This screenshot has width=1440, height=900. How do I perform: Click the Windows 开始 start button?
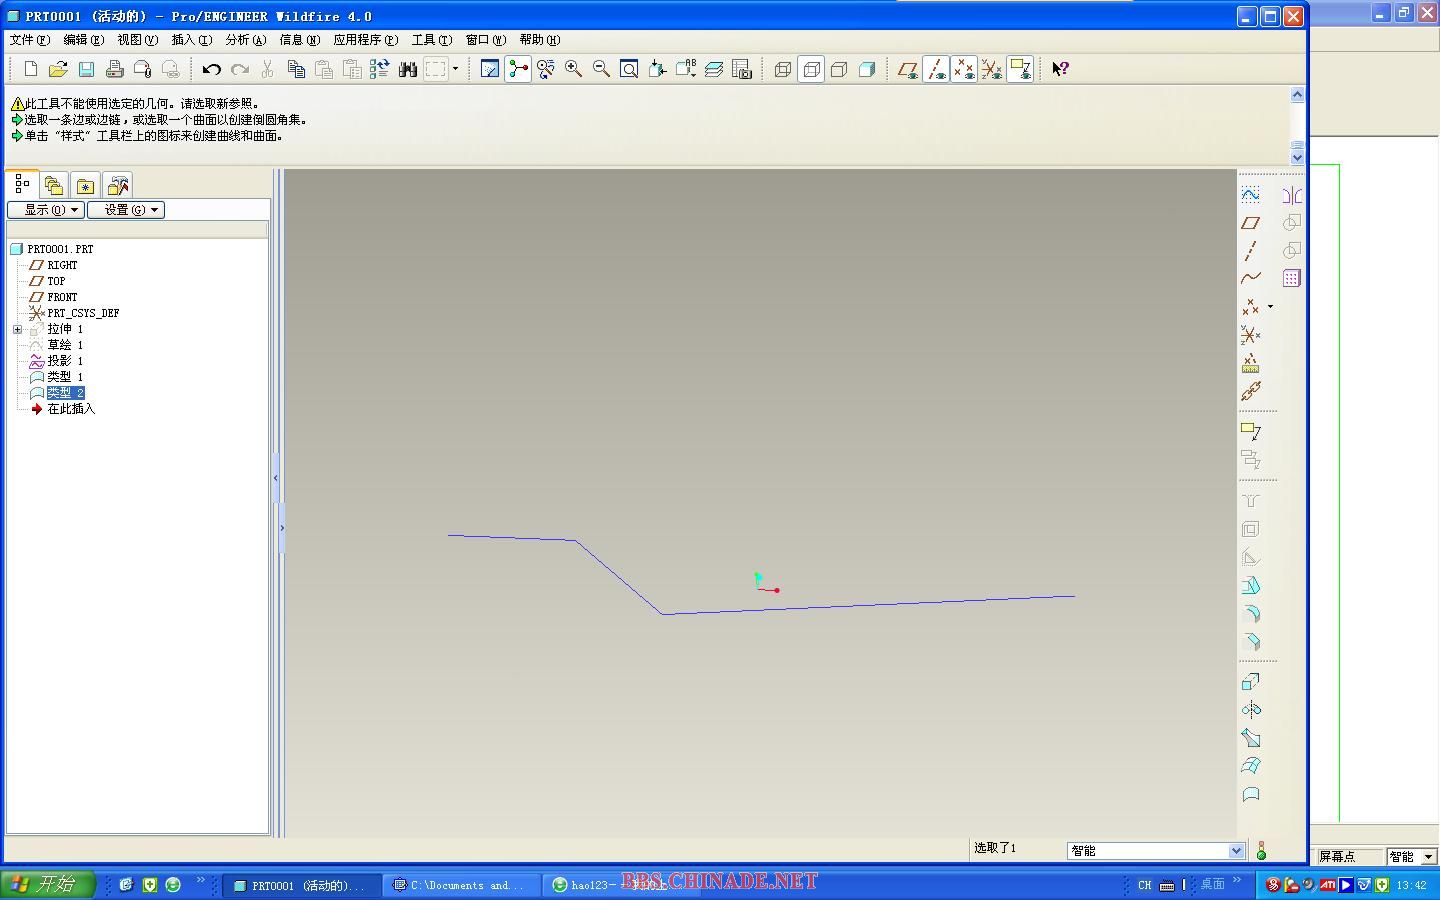(47, 884)
